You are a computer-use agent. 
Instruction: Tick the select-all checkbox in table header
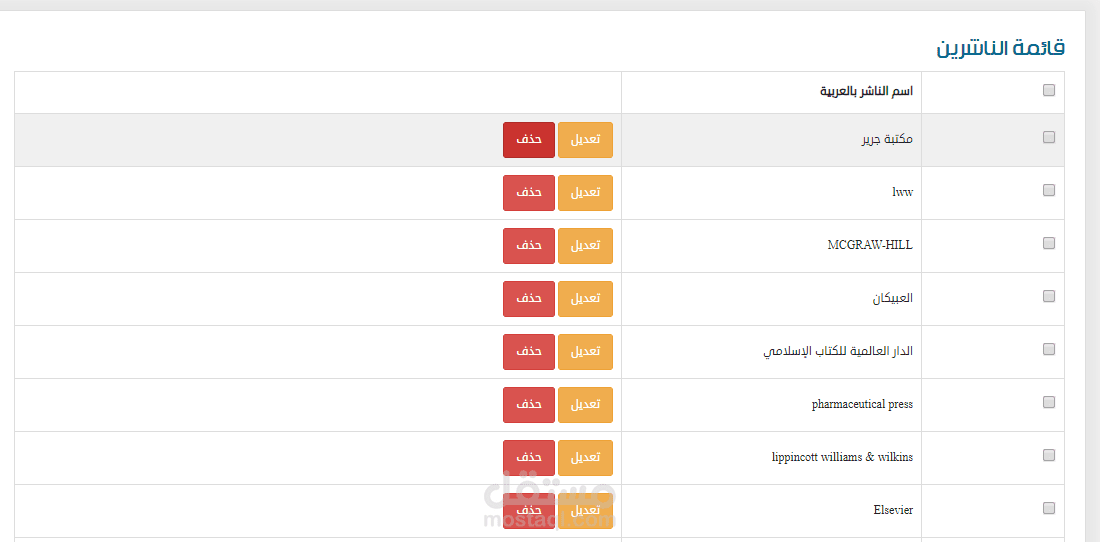coord(1049,91)
